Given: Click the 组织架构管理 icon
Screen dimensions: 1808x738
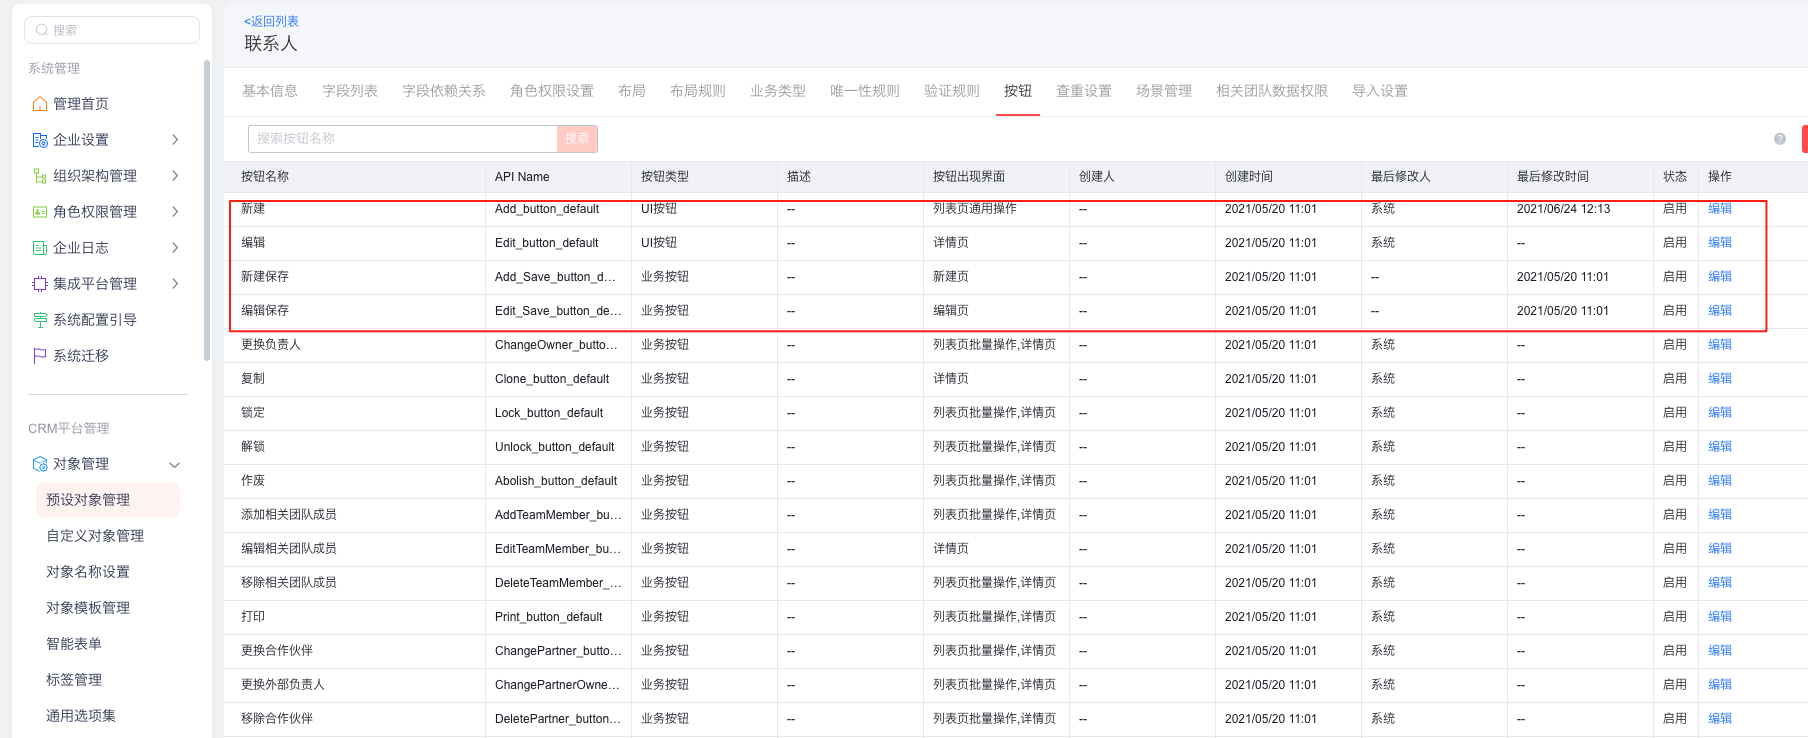Looking at the screenshot, I should tap(40, 176).
